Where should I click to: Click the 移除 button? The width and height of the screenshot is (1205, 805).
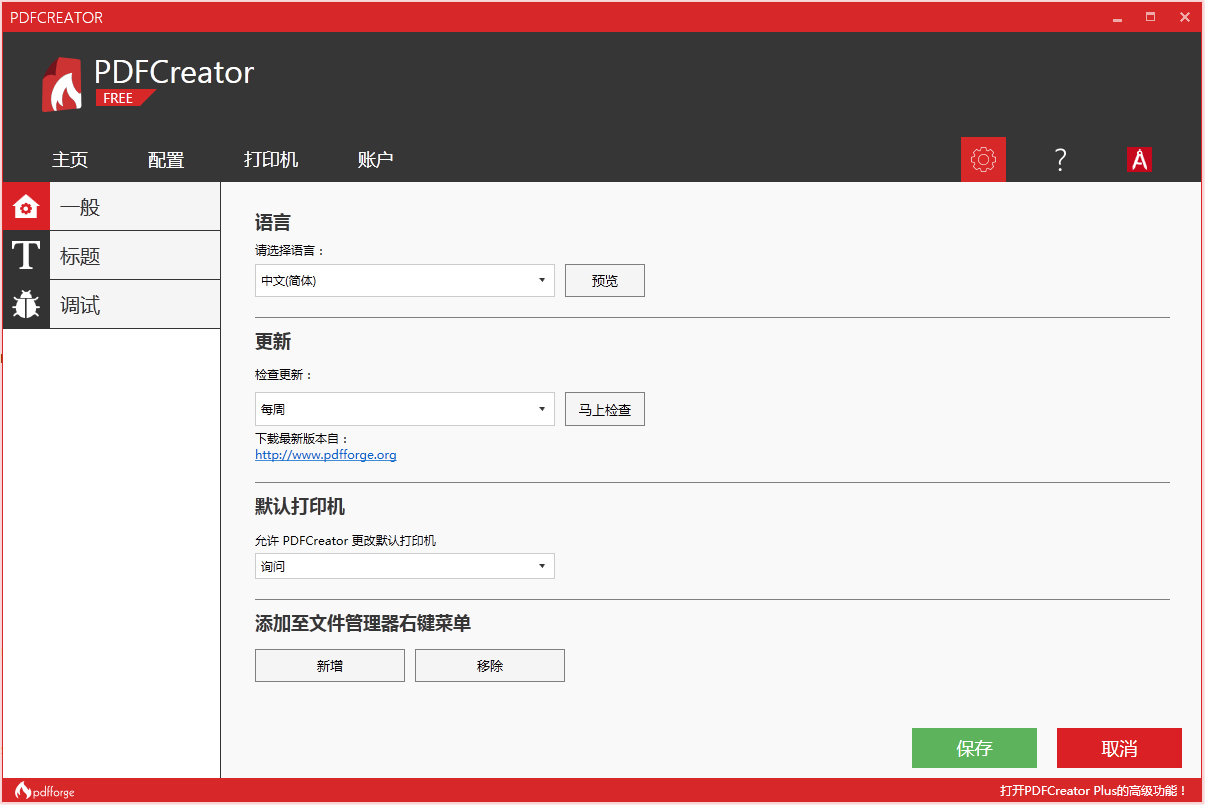click(490, 666)
